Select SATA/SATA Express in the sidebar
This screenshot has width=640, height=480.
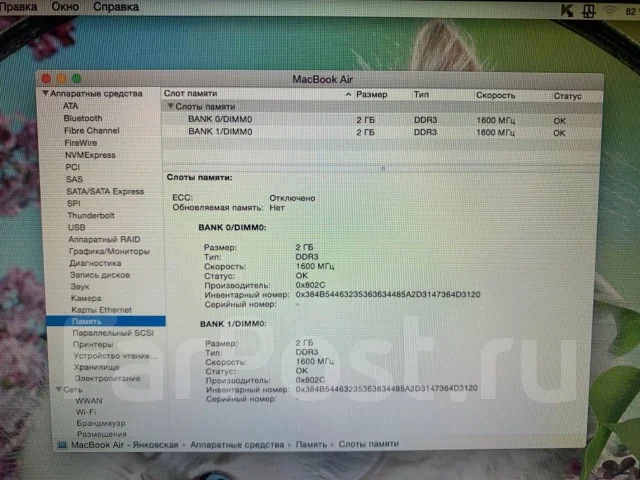click(105, 191)
